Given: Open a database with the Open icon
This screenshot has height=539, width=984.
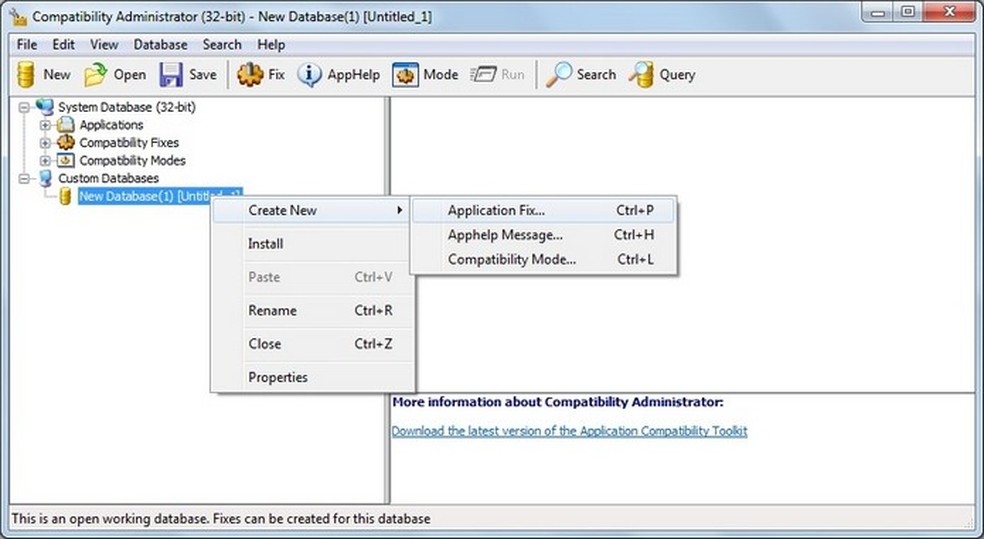Looking at the screenshot, I should pos(95,75).
